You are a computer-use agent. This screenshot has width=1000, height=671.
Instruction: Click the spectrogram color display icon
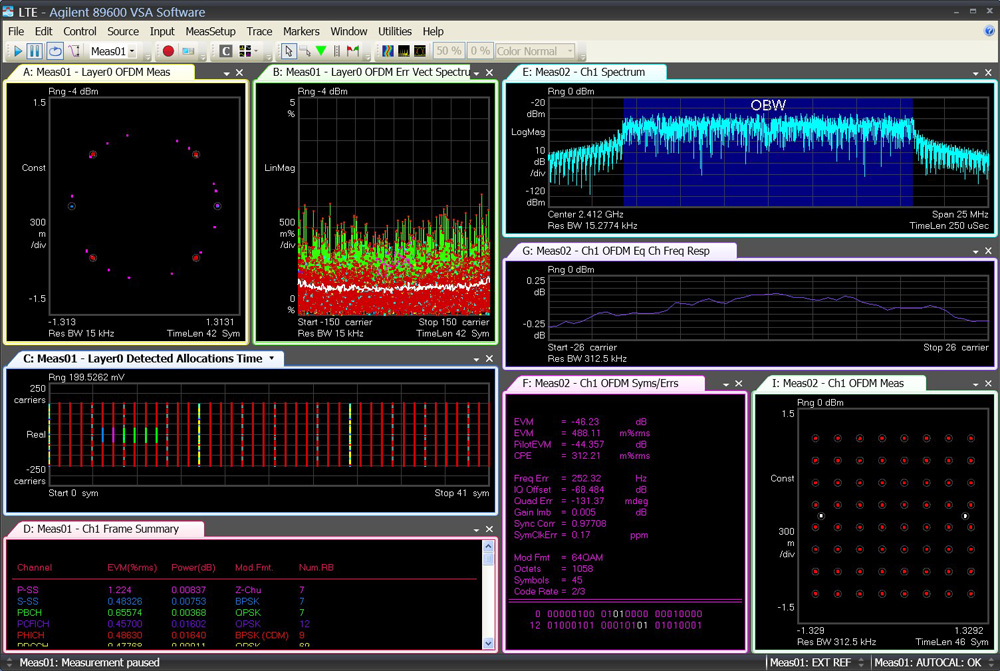pyautogui.click(x=388, y=51)
